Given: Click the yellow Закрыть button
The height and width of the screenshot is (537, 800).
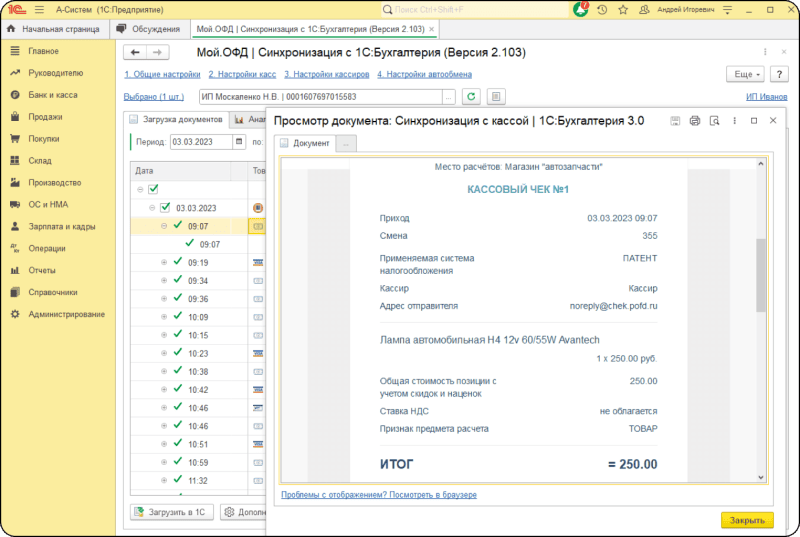Looking at the screenshot, I should coord(747,520).
